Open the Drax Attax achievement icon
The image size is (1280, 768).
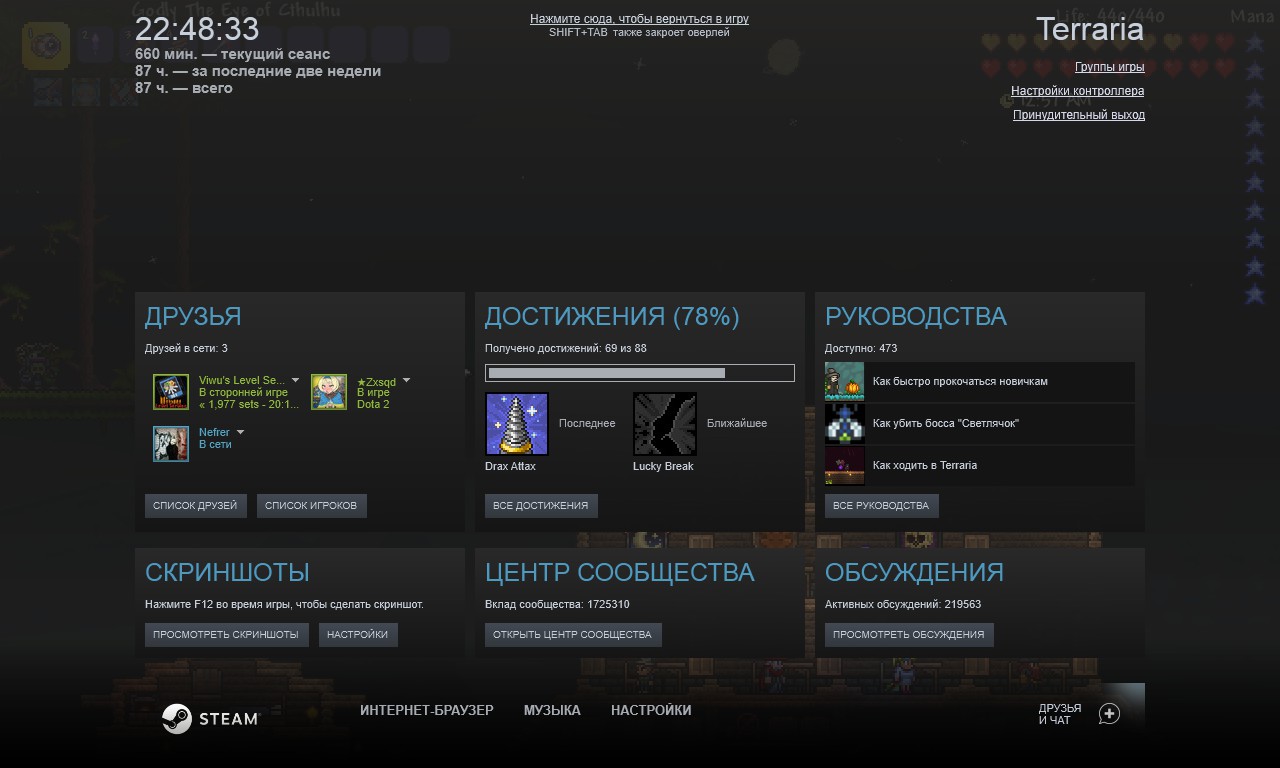pos(517,424)
